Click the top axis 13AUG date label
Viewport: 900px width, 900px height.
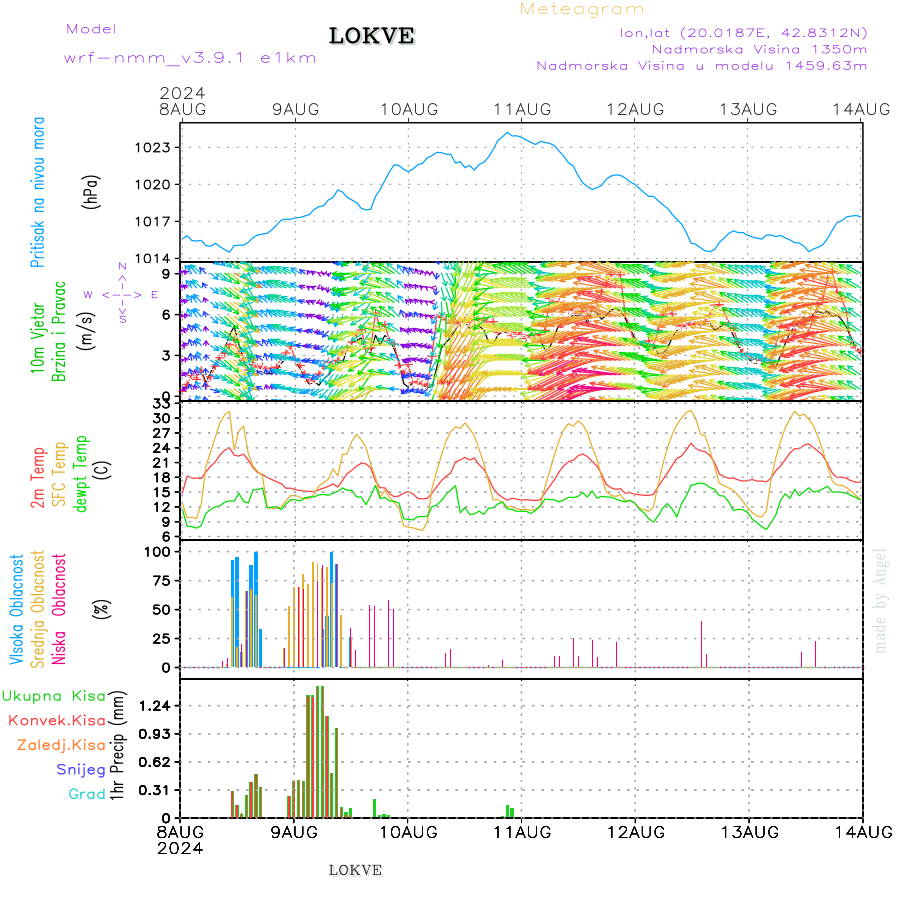[748, 110]
